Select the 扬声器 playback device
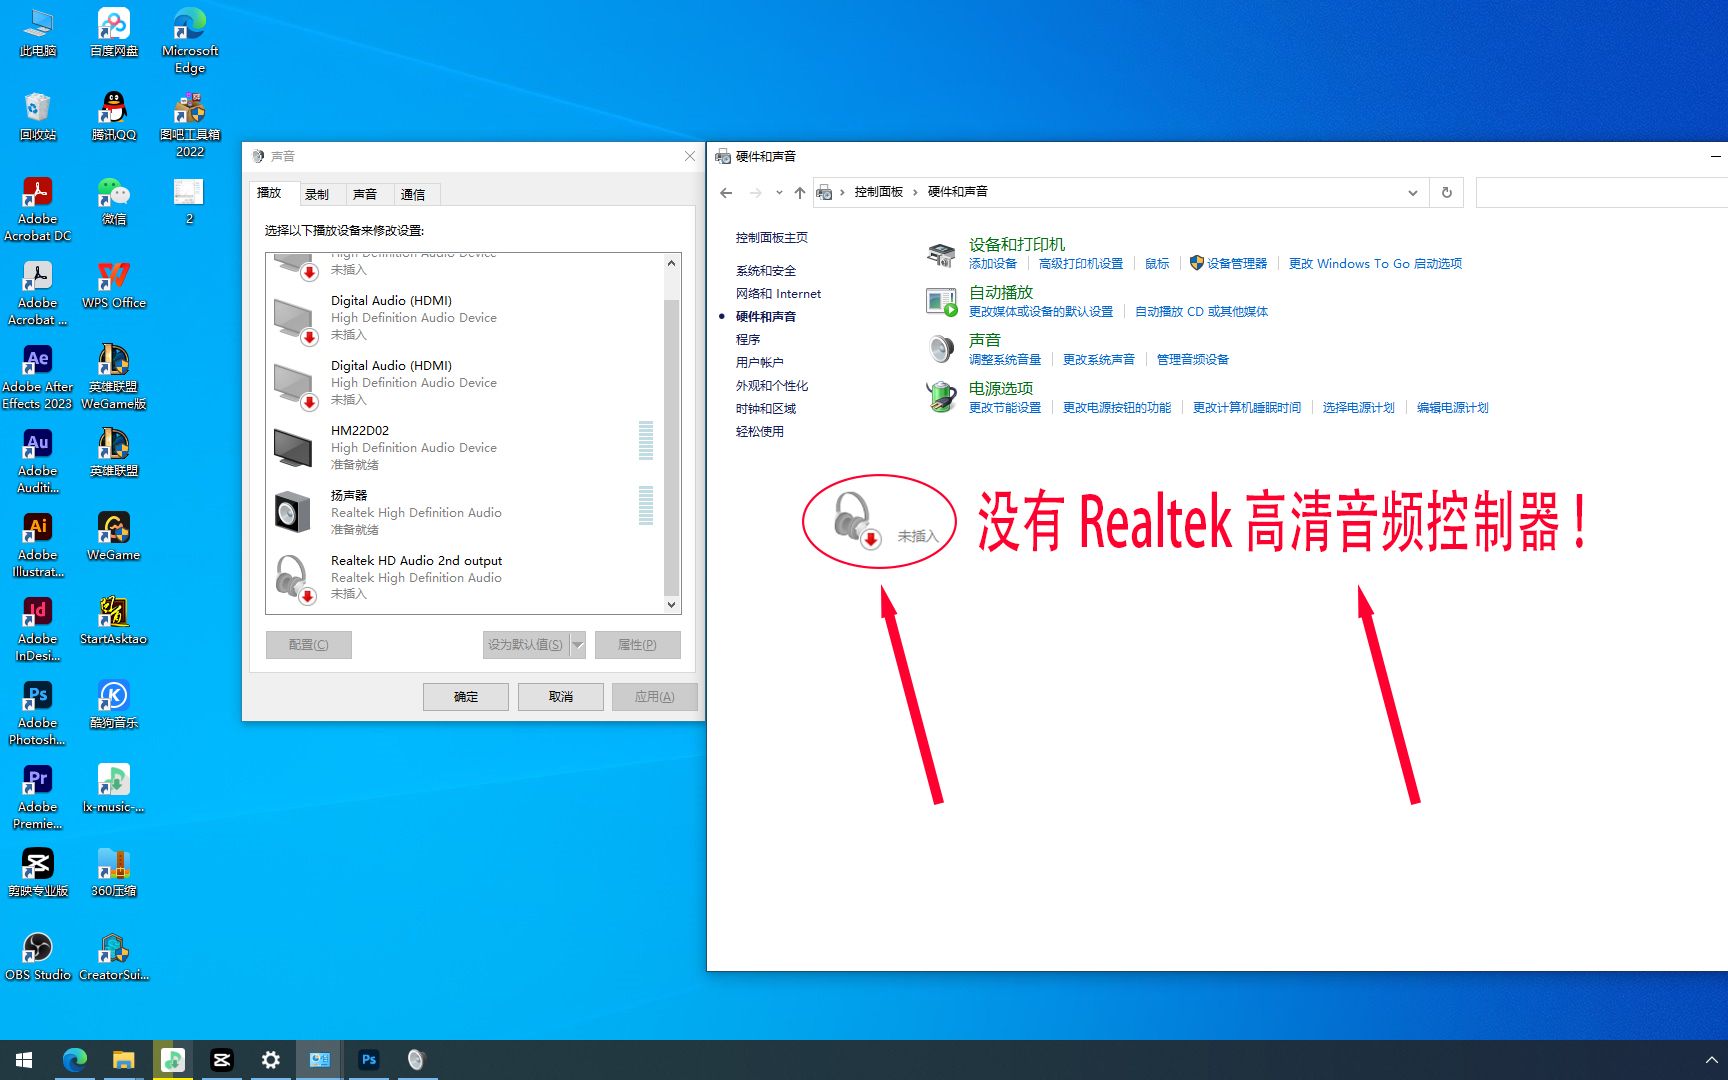1728x1080 pixels. 464,512
